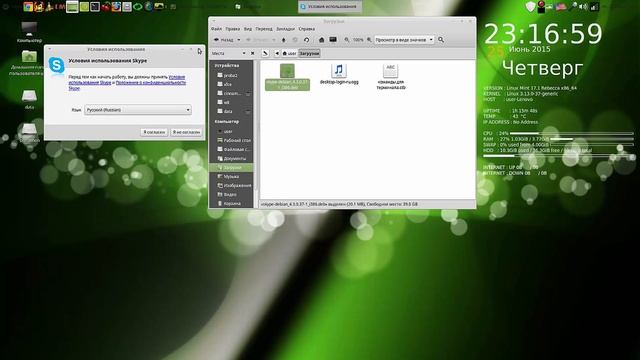Select the 'user' path button
This screenshot has height=360, width=640.
[x=289, y=53]
